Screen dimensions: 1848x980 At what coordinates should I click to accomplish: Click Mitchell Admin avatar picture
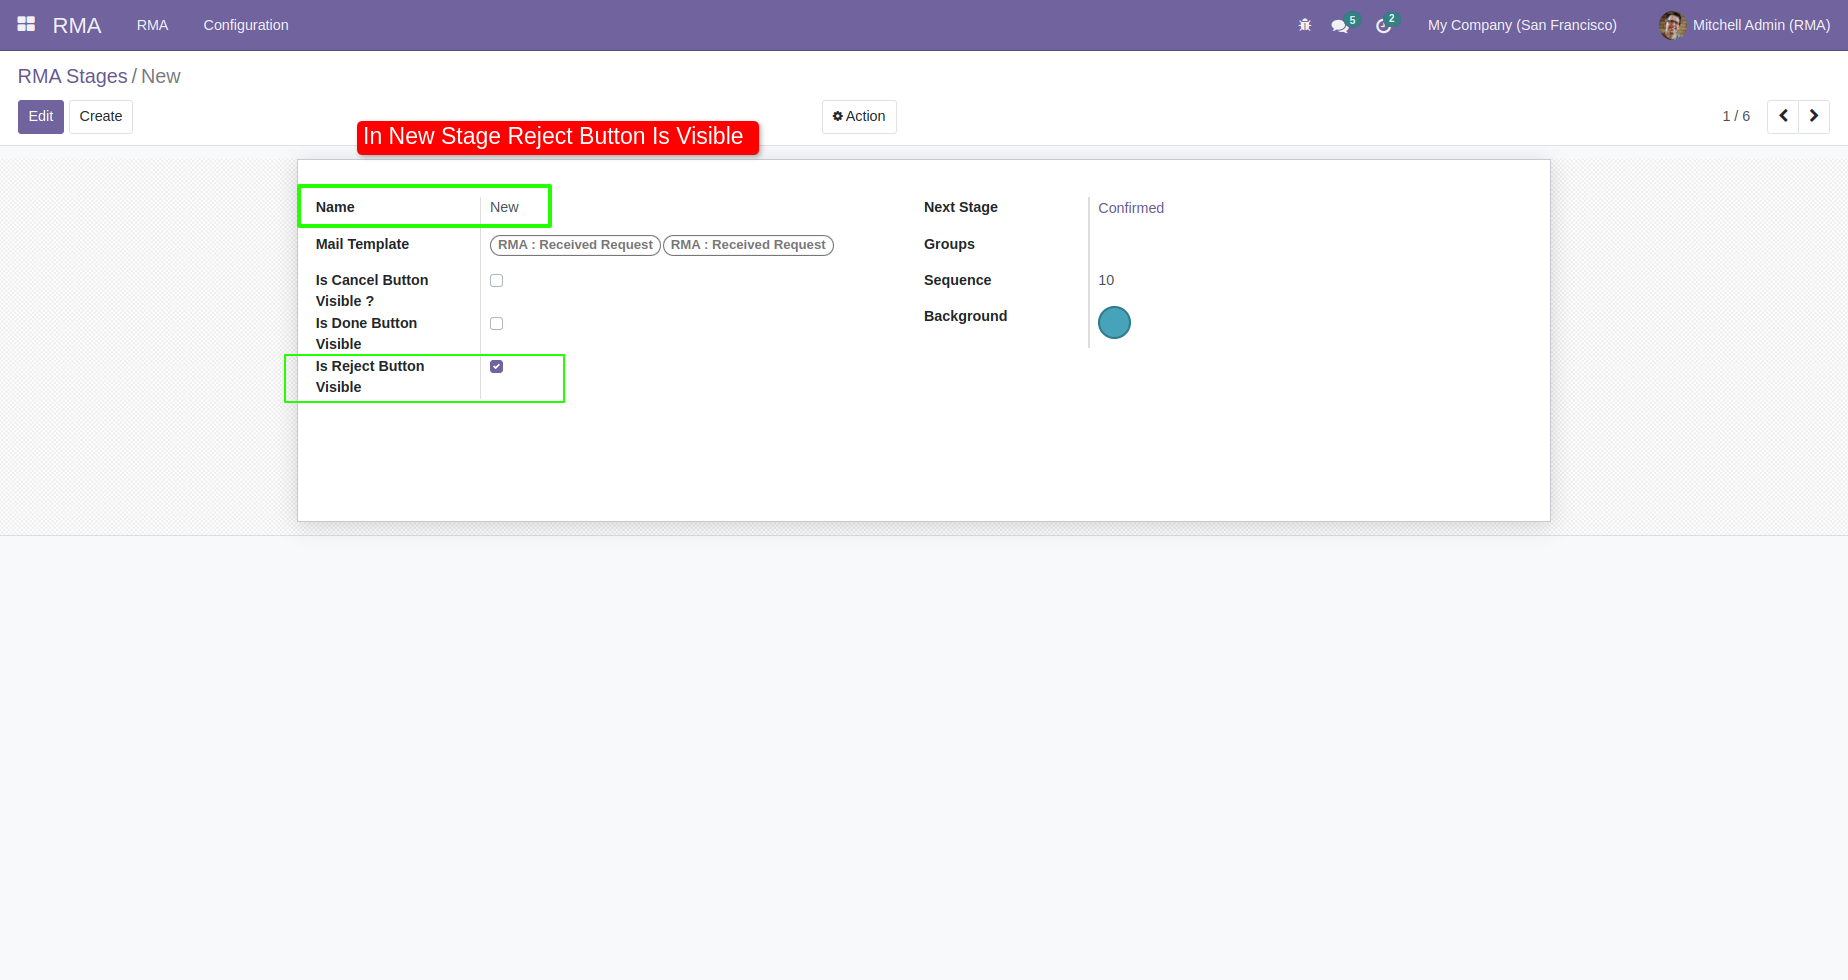coord(1673,25)
